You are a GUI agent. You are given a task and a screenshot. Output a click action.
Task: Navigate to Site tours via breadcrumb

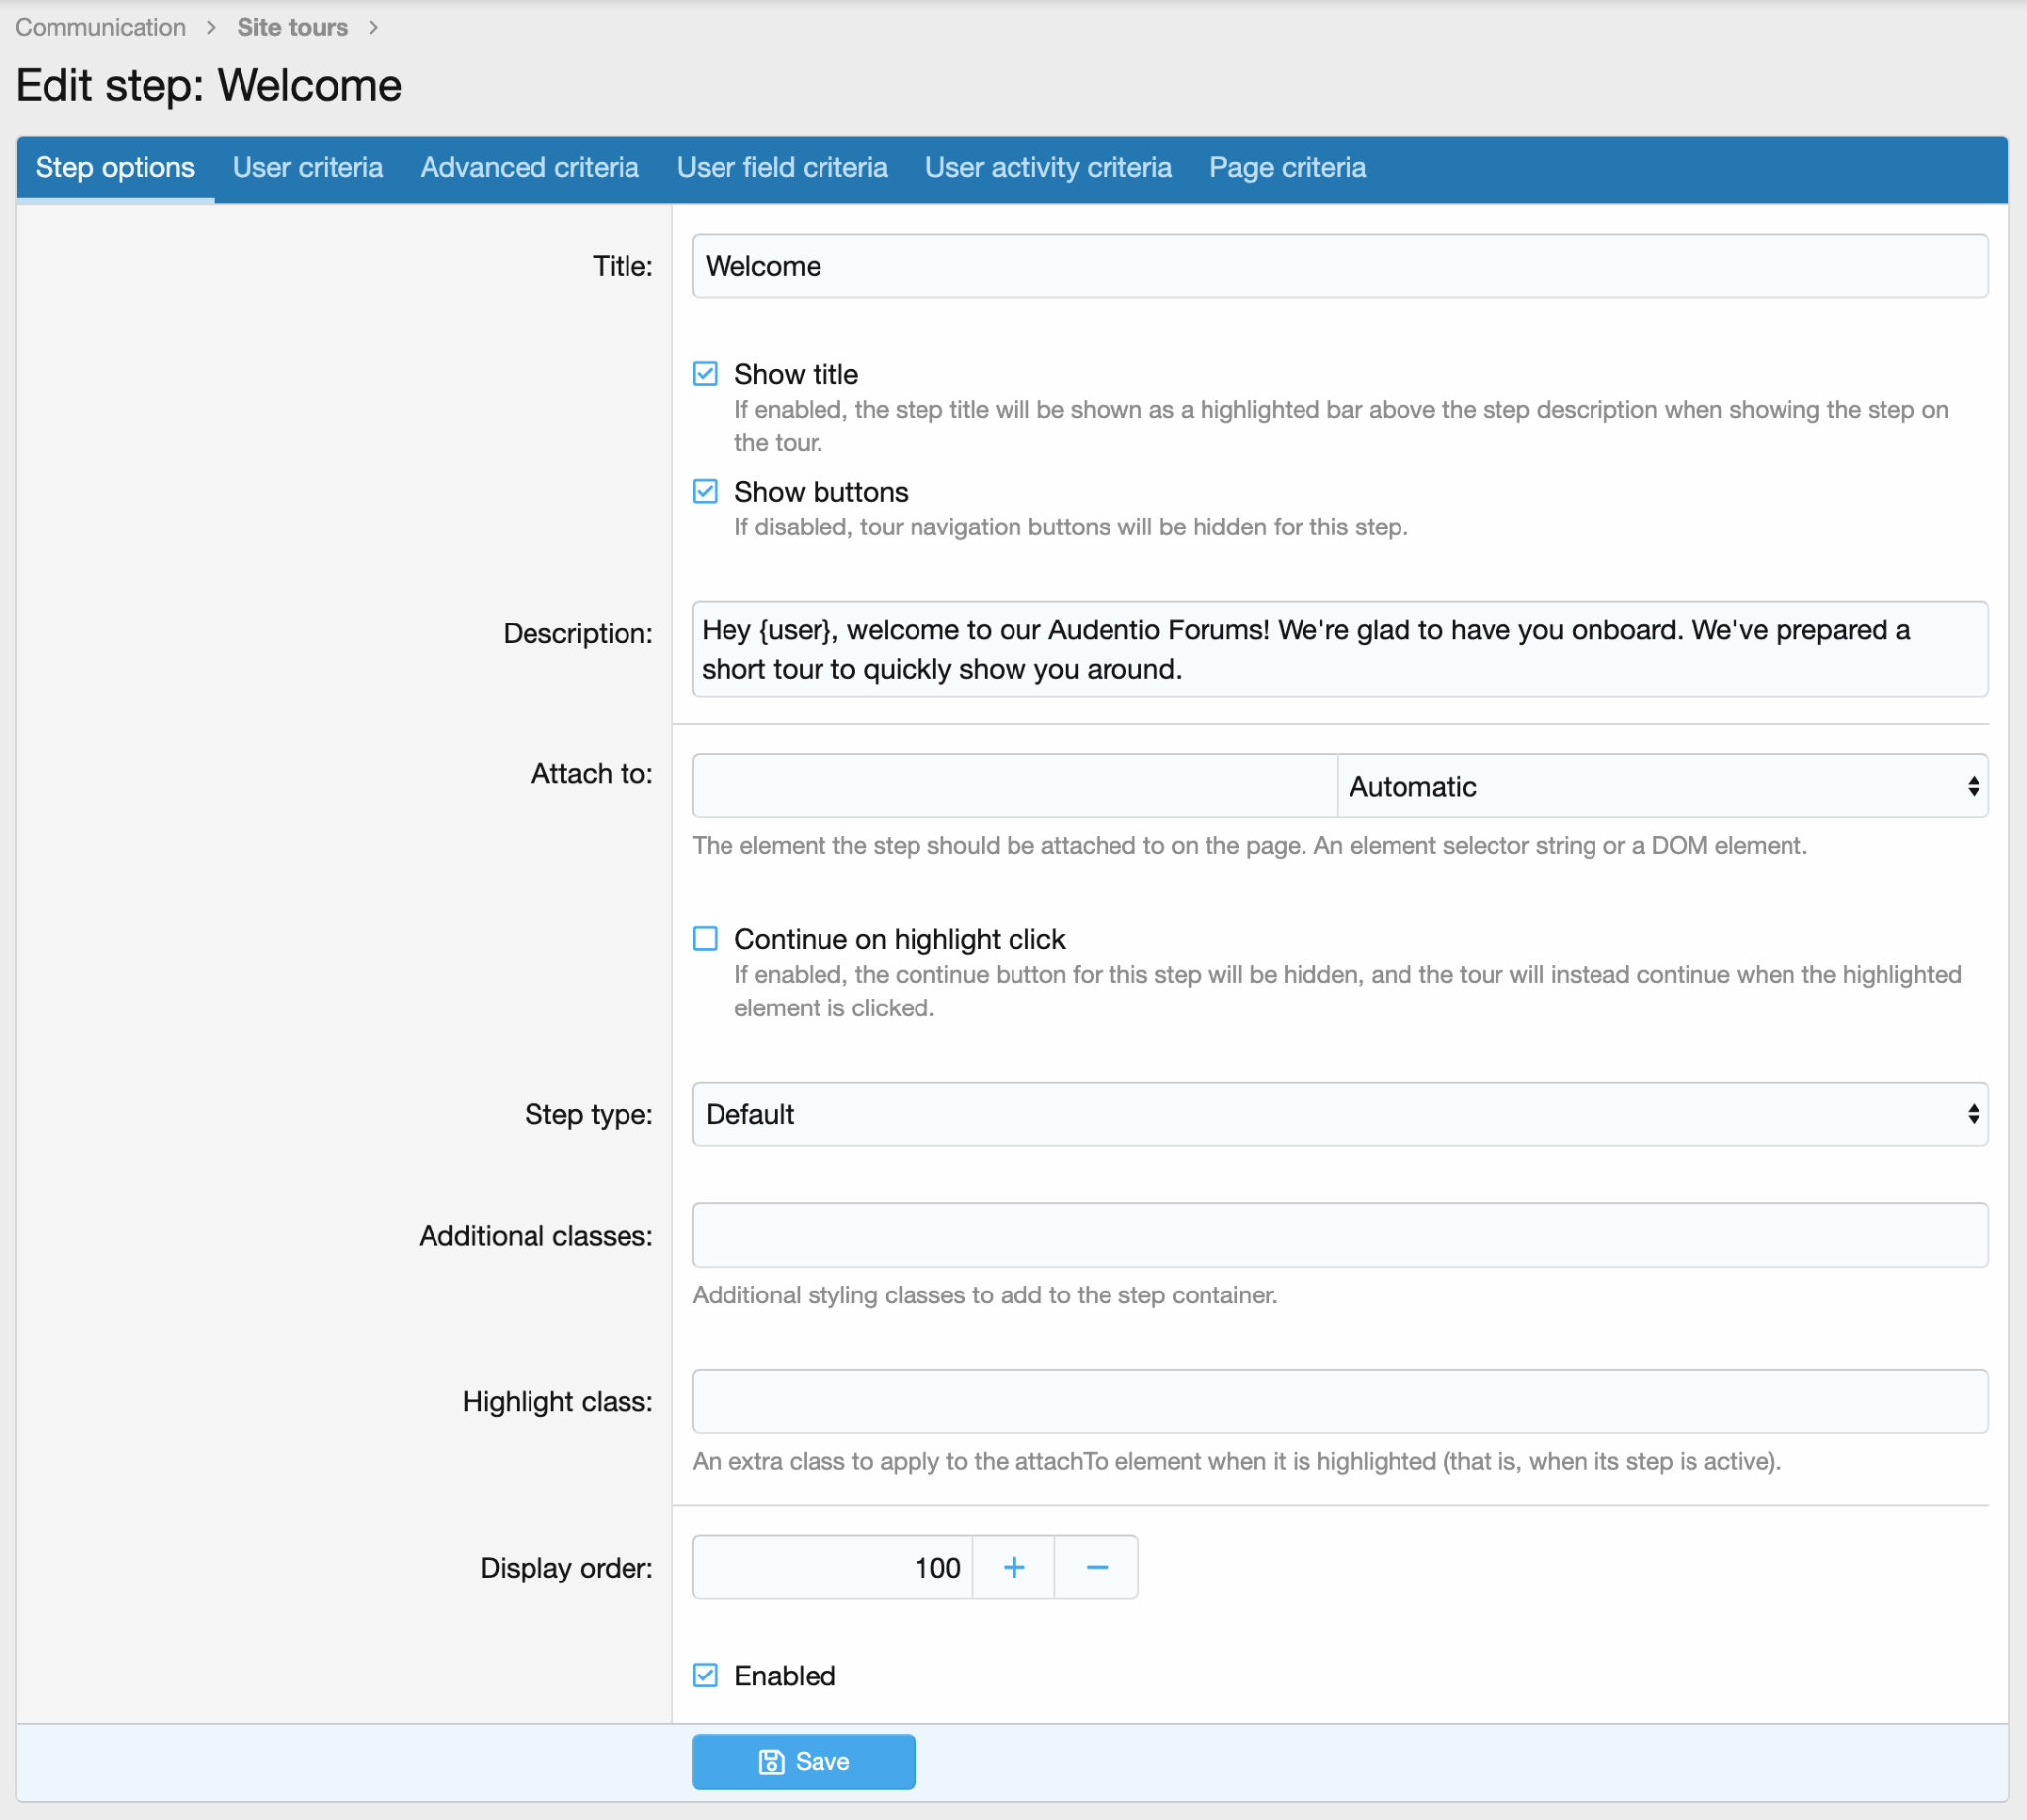(292, 27)
